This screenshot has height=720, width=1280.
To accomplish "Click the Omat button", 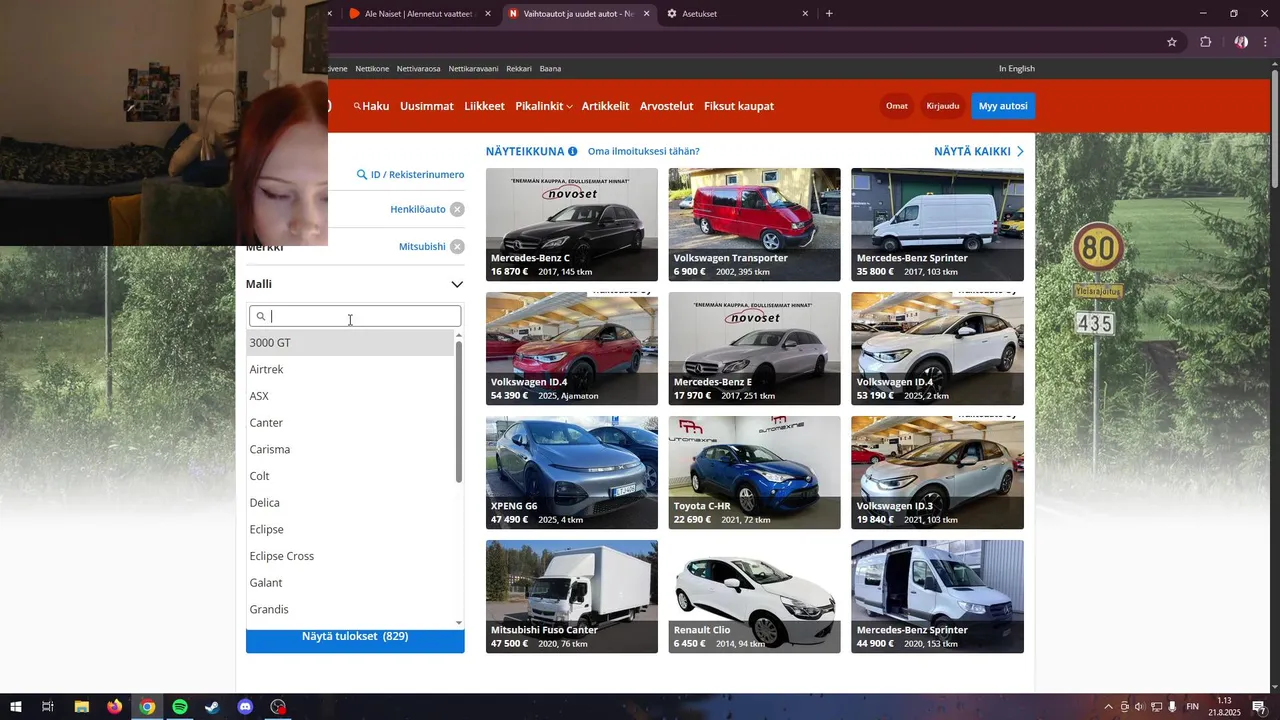I will 897,106.
